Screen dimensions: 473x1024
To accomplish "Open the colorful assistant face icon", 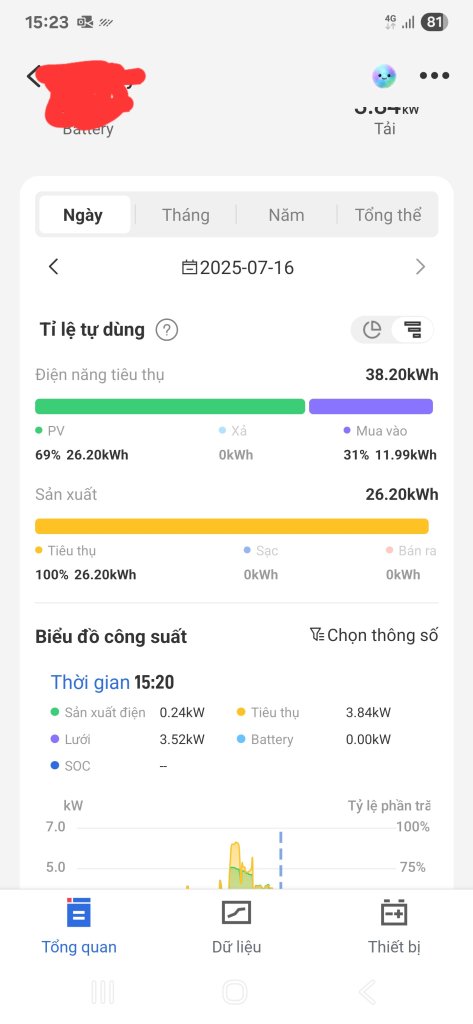I will (384, 76).
